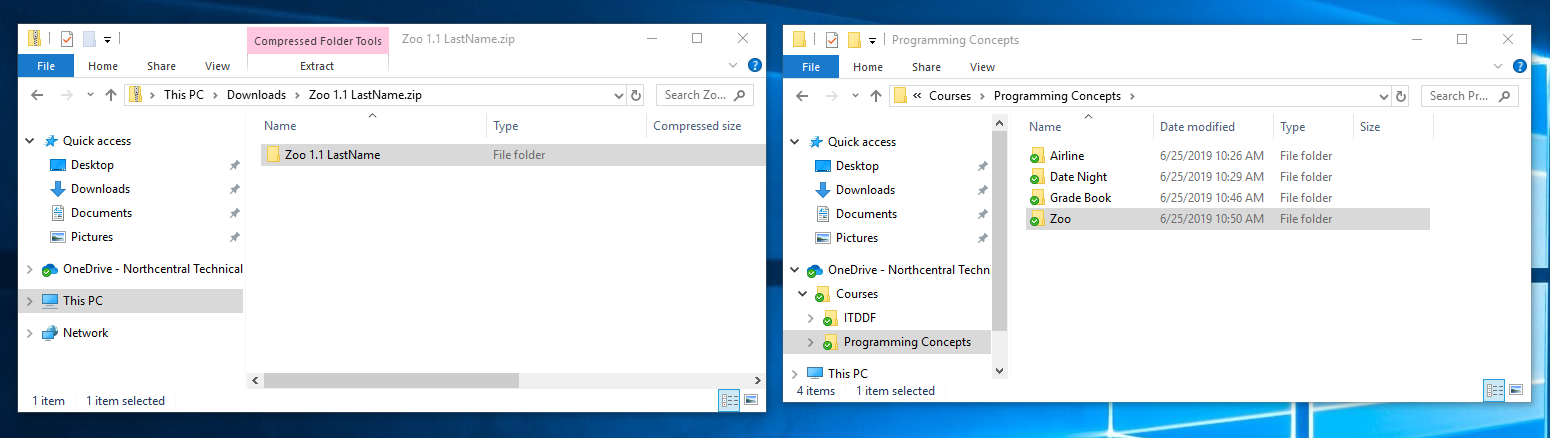Collapse the Courses tree node
This screenshot has height=438, width=1550.
[802, 294]
